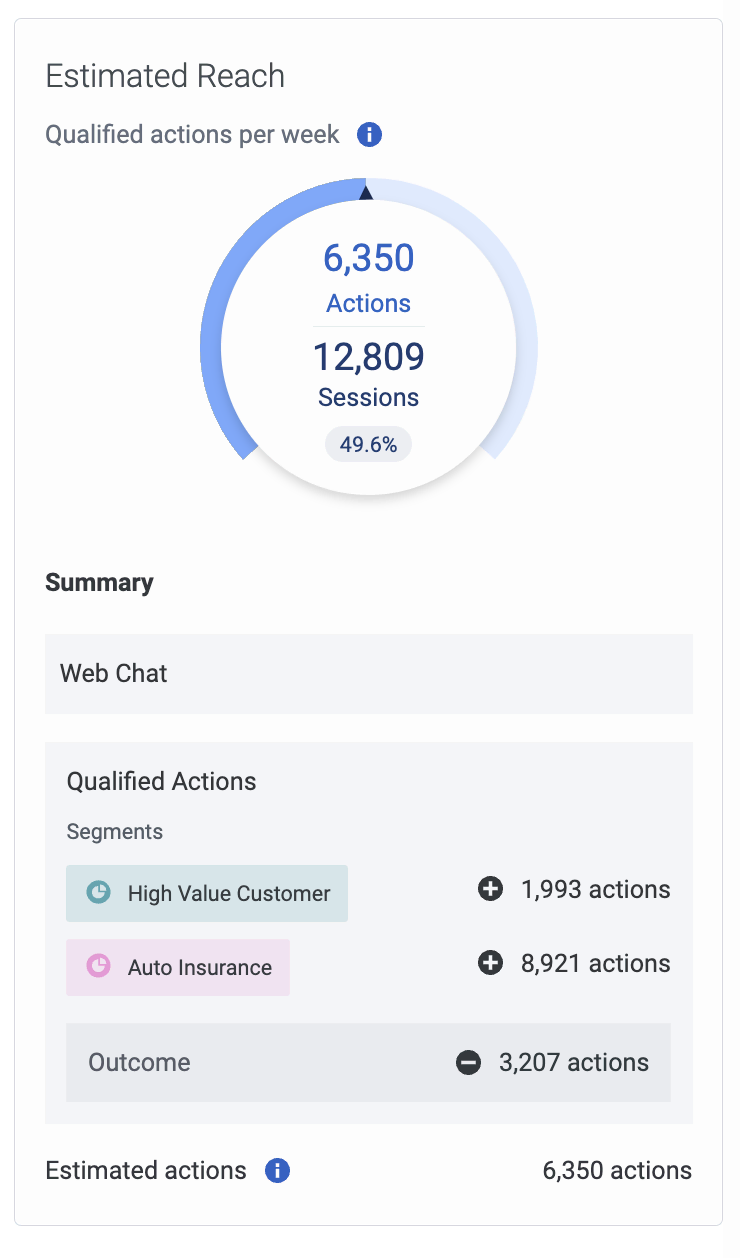
Task: Click minus icon beside 3,207 actions
Action: pyautogui.click(x=468, y=1063)
